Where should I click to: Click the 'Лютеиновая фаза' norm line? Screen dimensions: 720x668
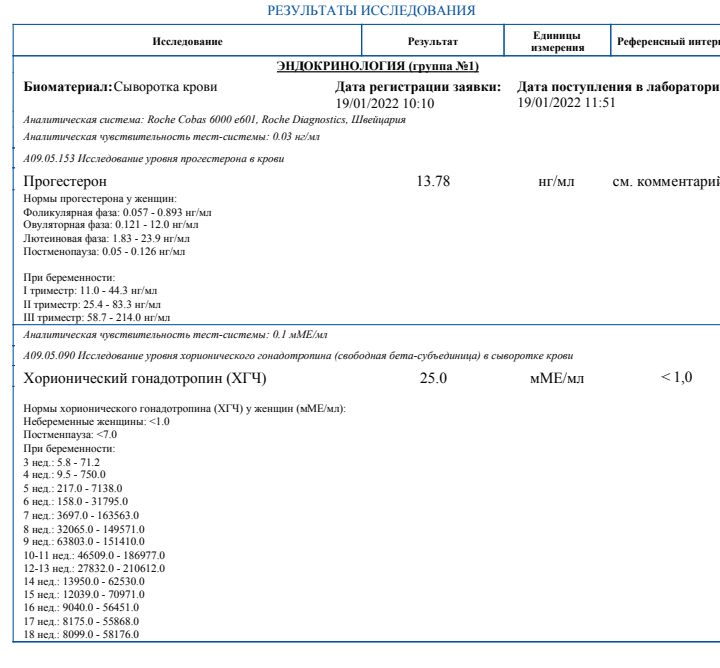(105, 239)
